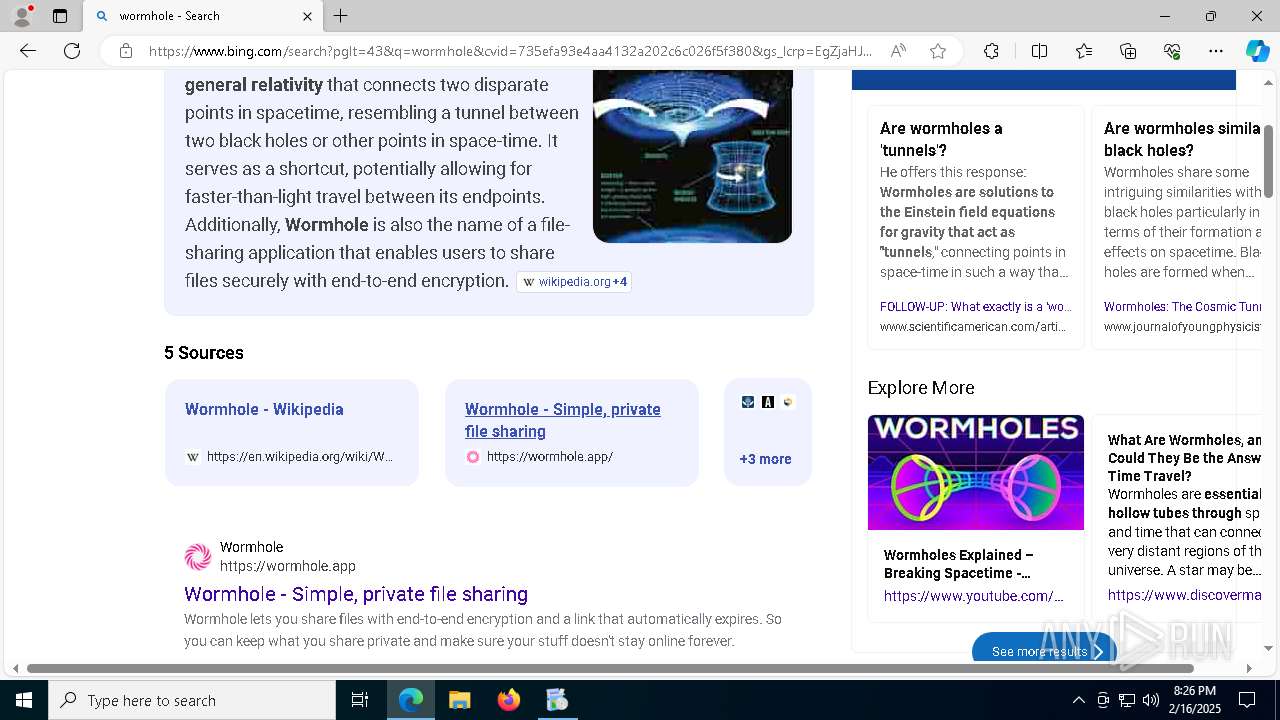Click the See more results button

[x=1044, y=650]
